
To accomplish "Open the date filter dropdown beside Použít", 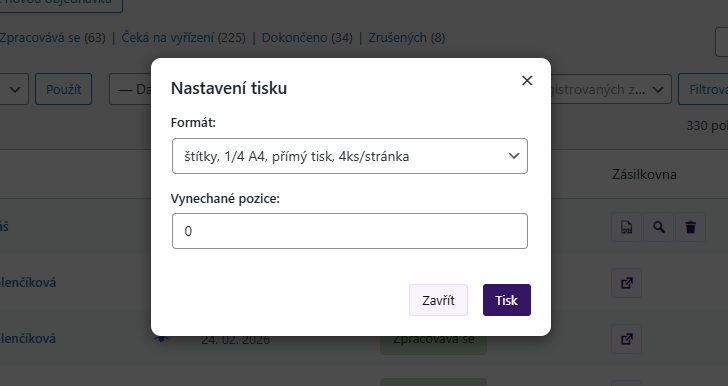I will (130, 89).
